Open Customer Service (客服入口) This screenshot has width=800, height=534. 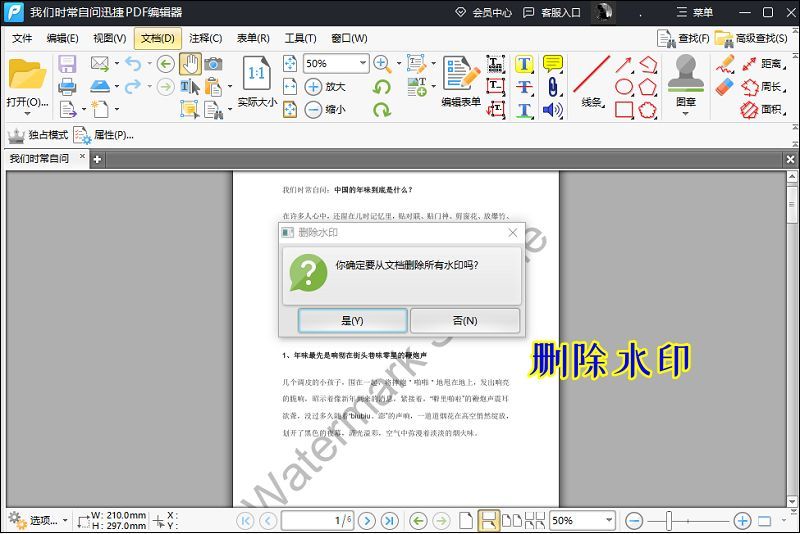[x=553, y=12]
